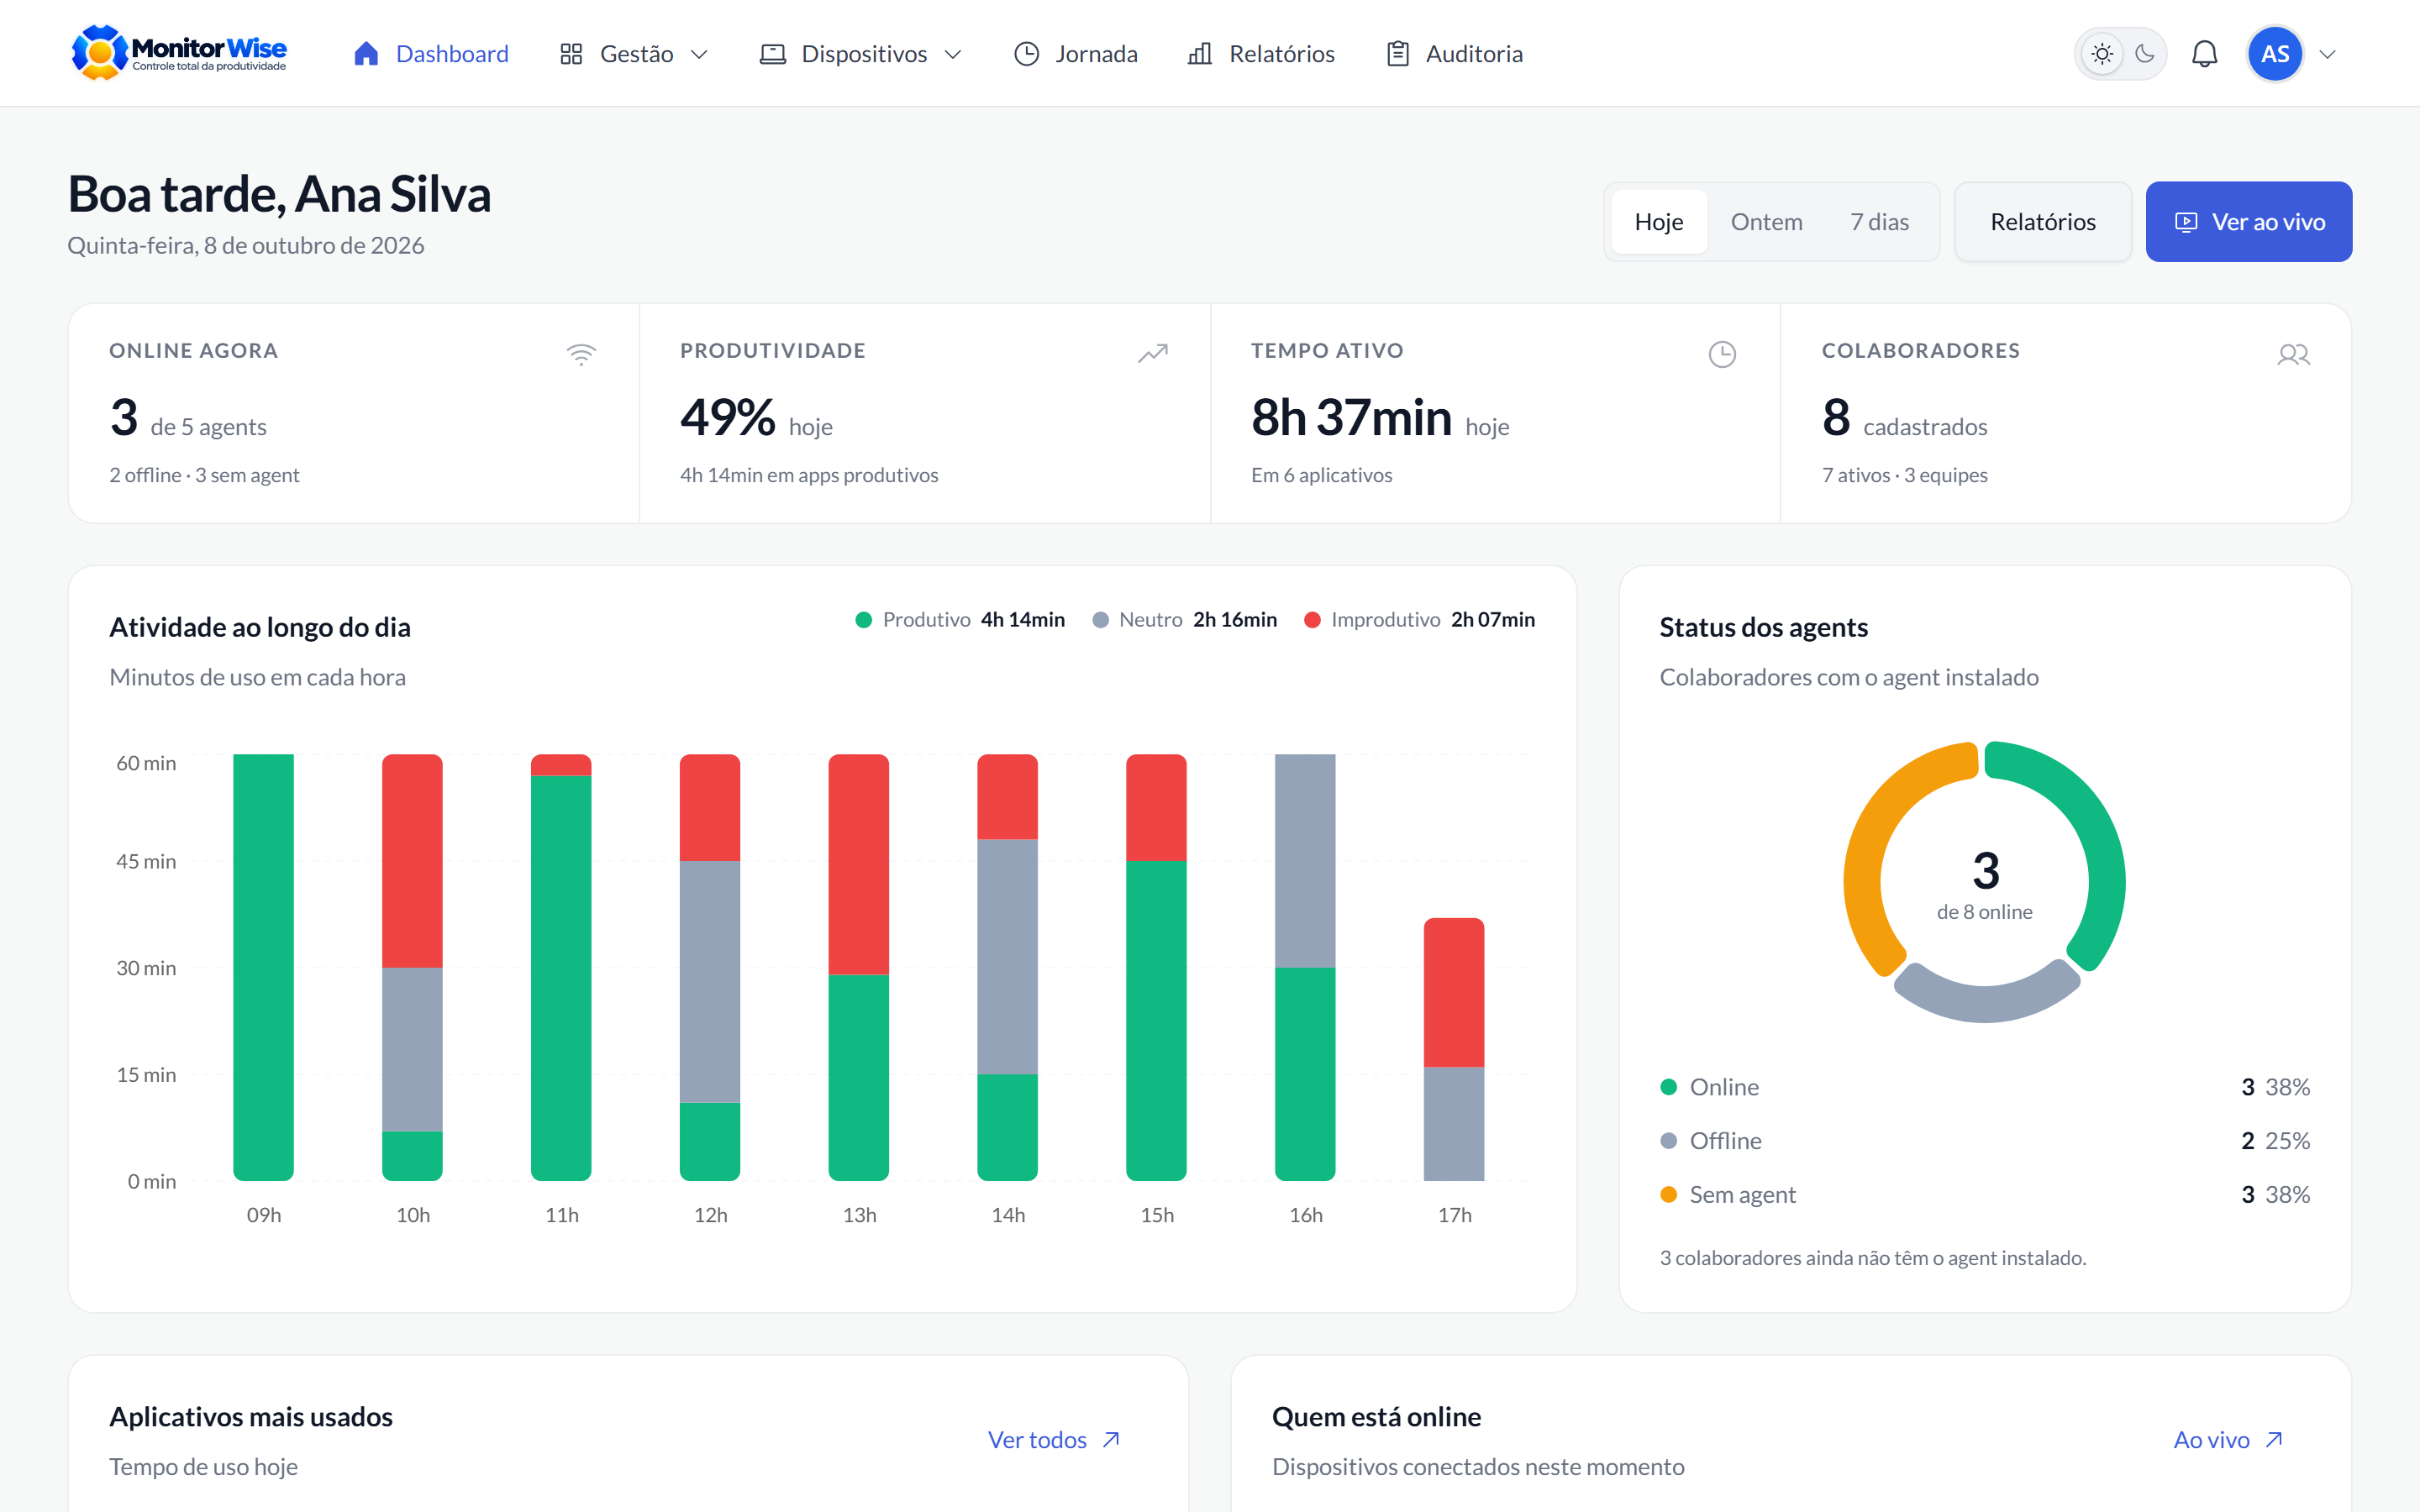Viewport: 2420px width, 1512px height.
Task: Open the Ver todos link
Action: click(x=1054, y=1440)
